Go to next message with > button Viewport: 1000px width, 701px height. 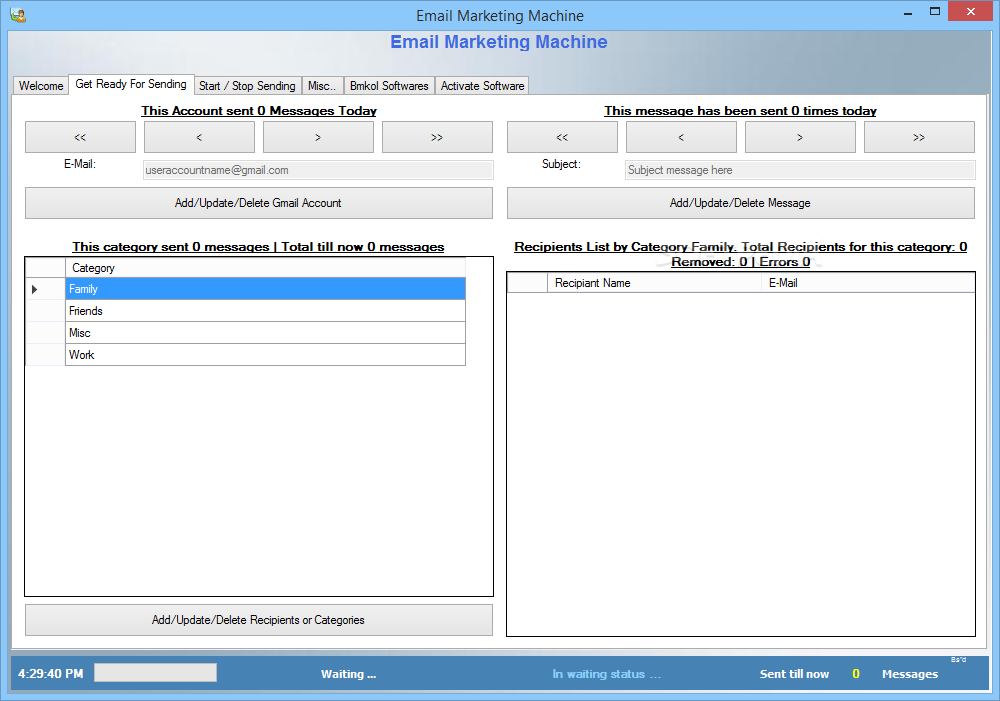click(800, 137)
